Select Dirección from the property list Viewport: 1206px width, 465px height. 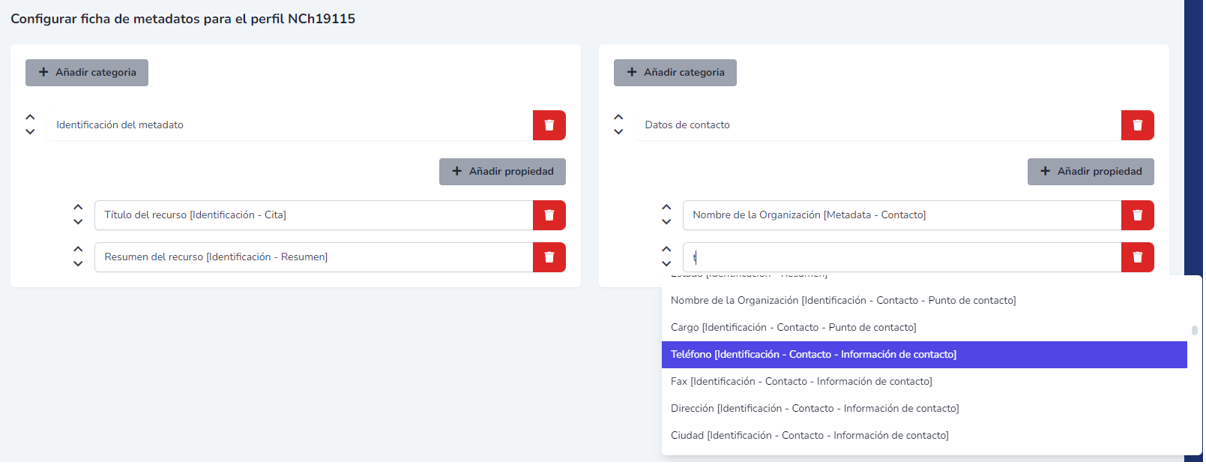923,408
